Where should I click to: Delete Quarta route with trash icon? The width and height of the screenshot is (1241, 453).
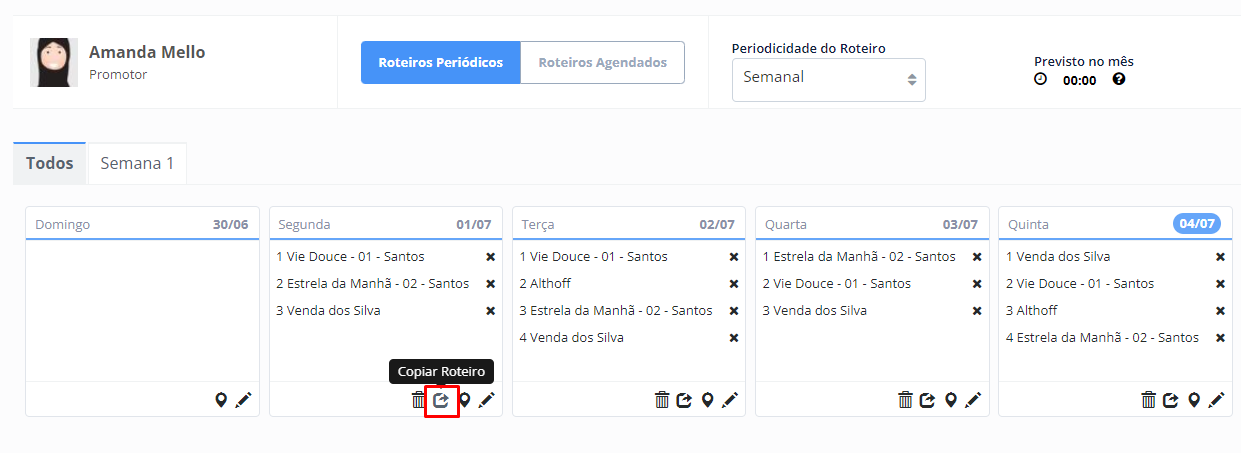[x=905, y=400]
